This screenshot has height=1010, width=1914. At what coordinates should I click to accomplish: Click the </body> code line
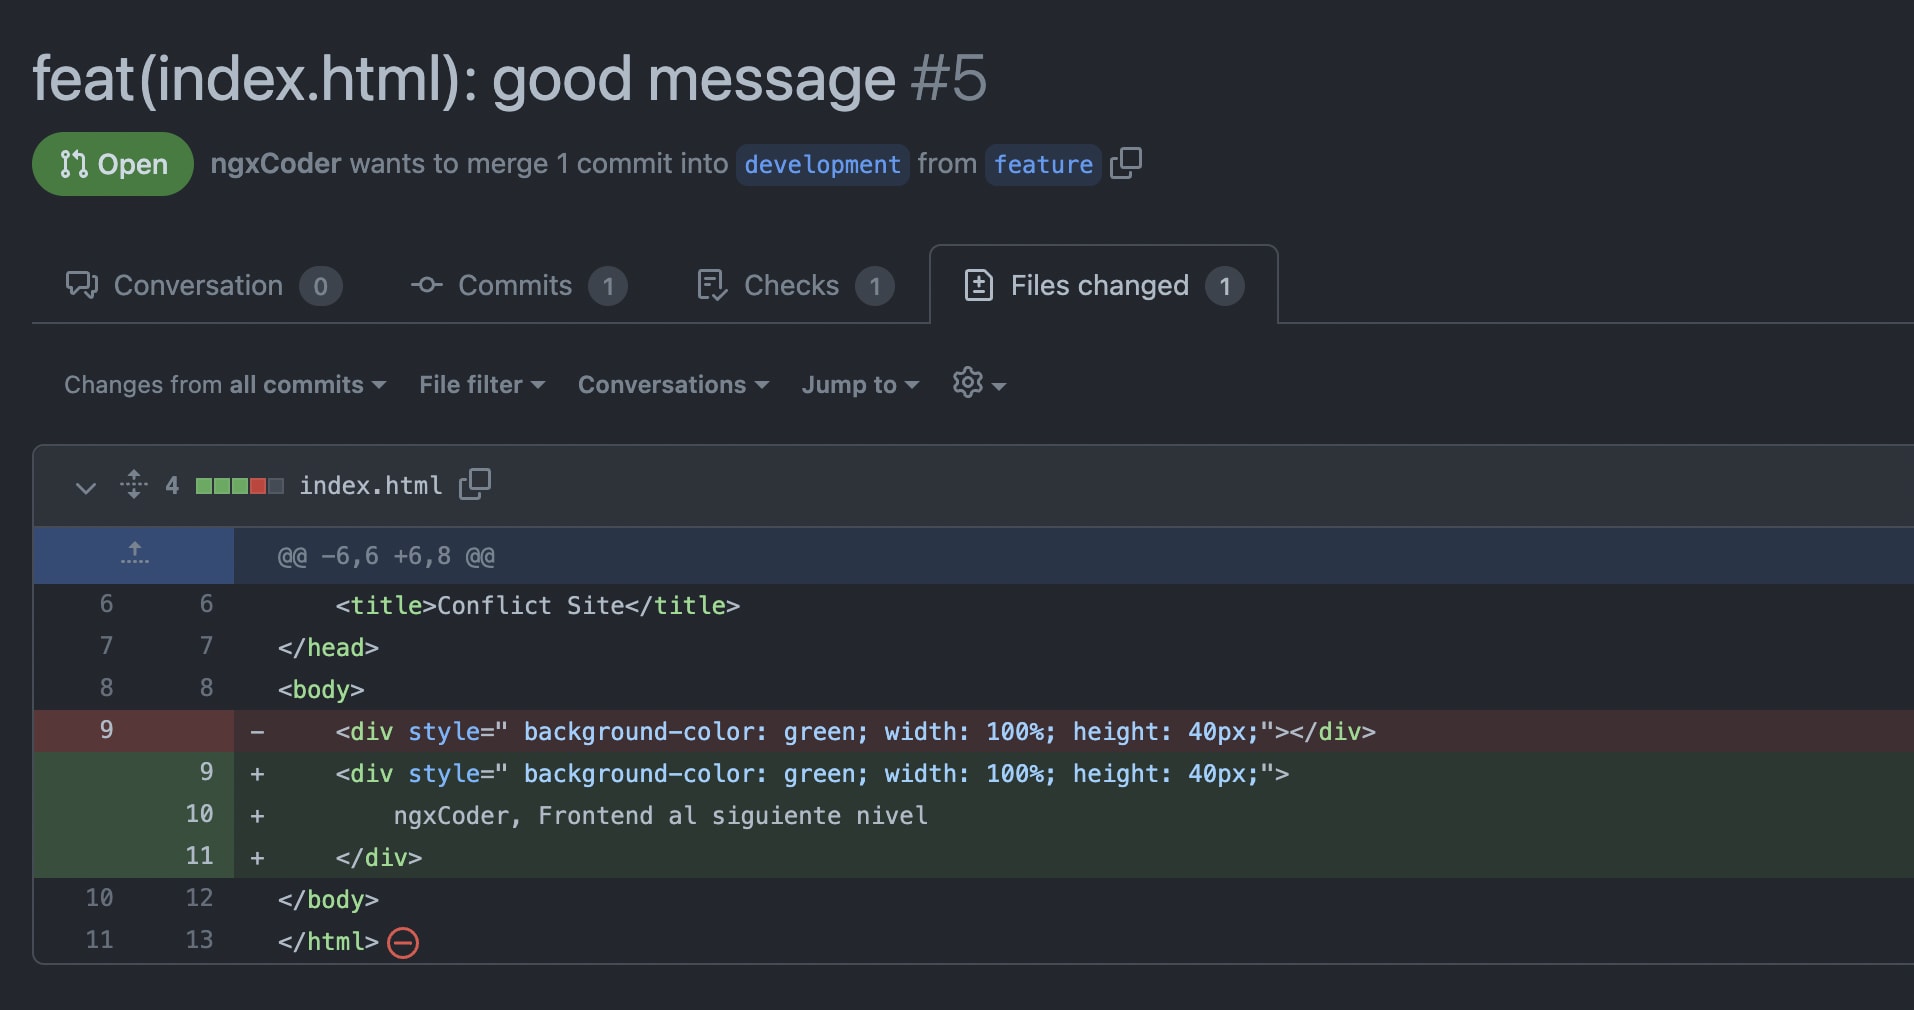(328, 900)
